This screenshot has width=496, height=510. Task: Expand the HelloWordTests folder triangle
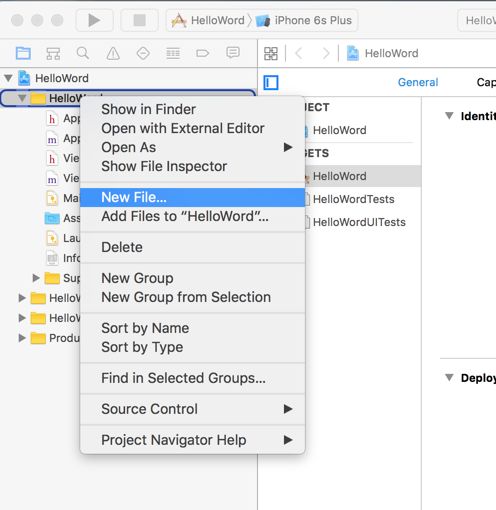pos(22,298)
